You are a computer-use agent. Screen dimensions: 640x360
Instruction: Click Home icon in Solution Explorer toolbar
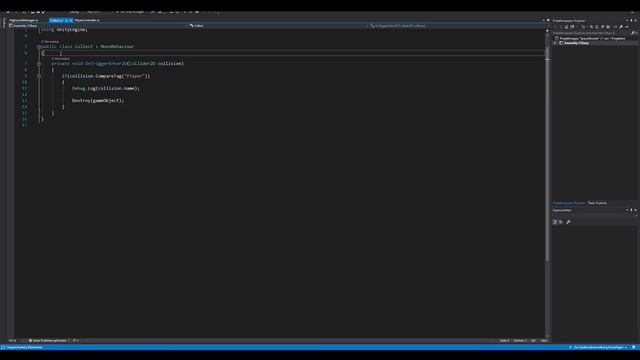tap(567, 27)
